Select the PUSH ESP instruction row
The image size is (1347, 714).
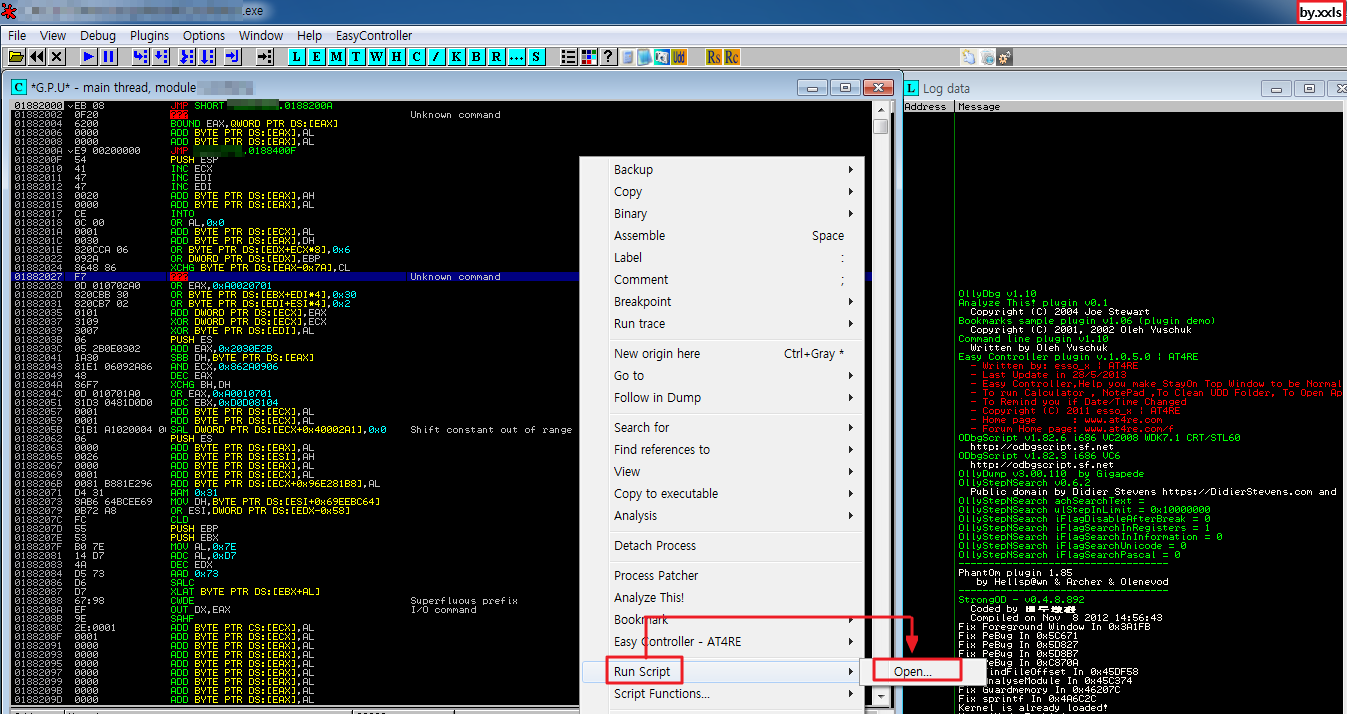click(x=440, y=158)
